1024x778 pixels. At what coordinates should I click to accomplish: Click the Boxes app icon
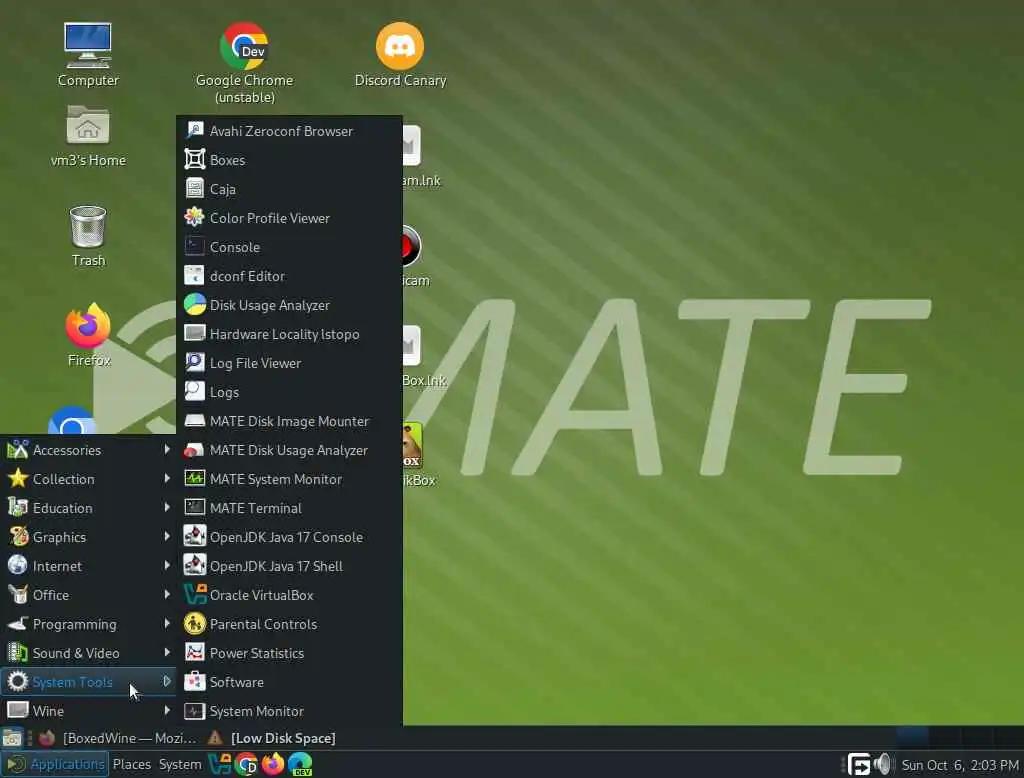pyautogui.click(x=195, y=159)
